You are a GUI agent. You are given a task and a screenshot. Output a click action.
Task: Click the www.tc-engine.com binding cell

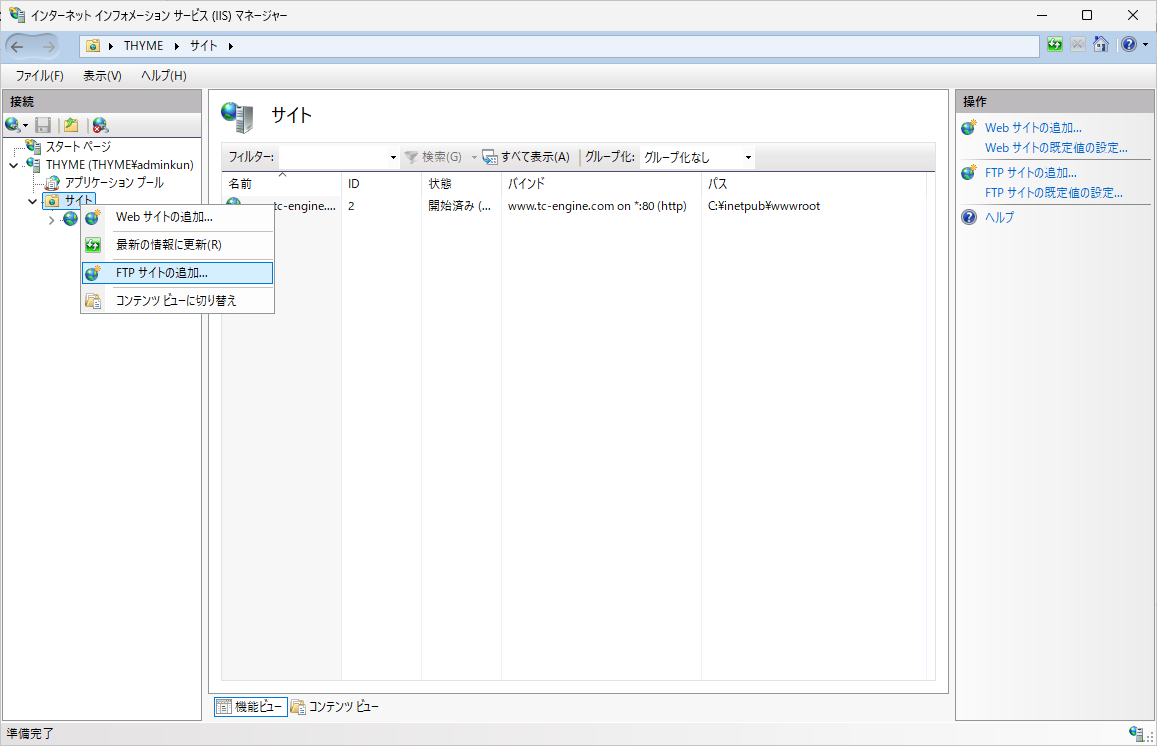[x=597, y=206]
